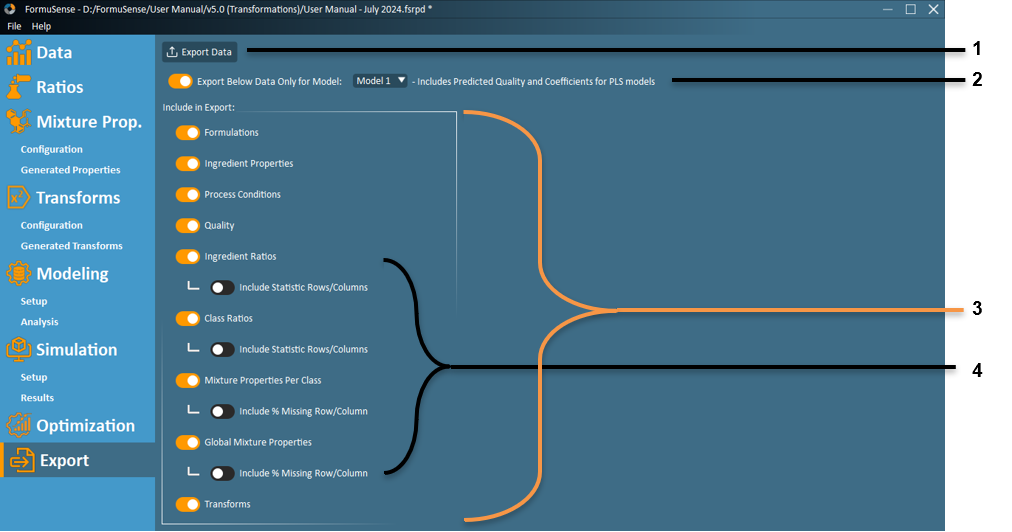Go to the Modeling section
This screenshot has width=1012, height=532.
[72, 274]
